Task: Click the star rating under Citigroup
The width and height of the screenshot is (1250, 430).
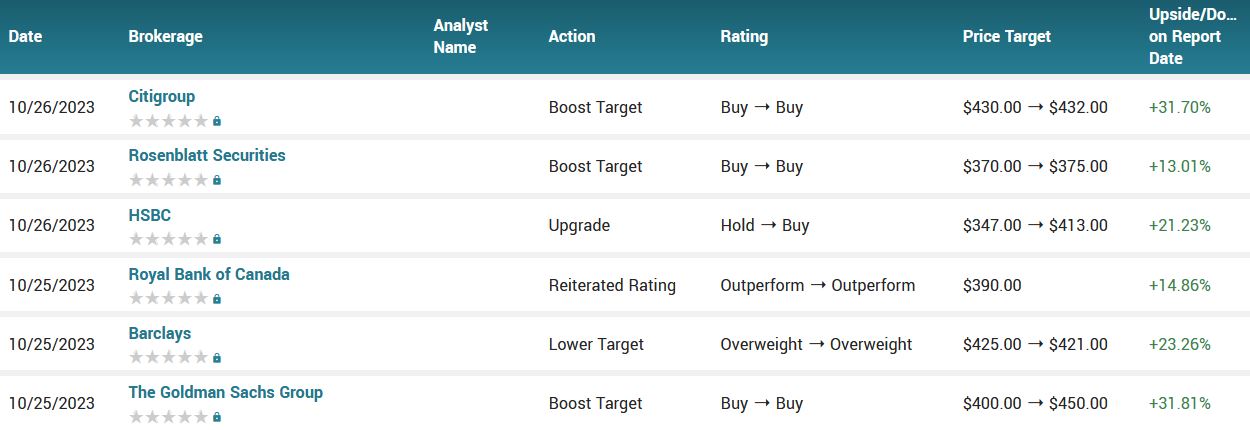Action: point(168,121)
